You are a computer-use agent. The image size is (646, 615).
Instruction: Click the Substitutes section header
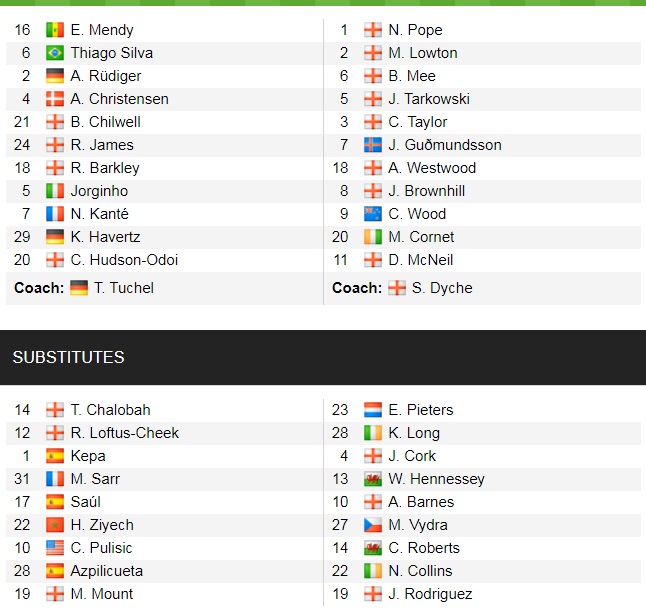click(68, 357)
